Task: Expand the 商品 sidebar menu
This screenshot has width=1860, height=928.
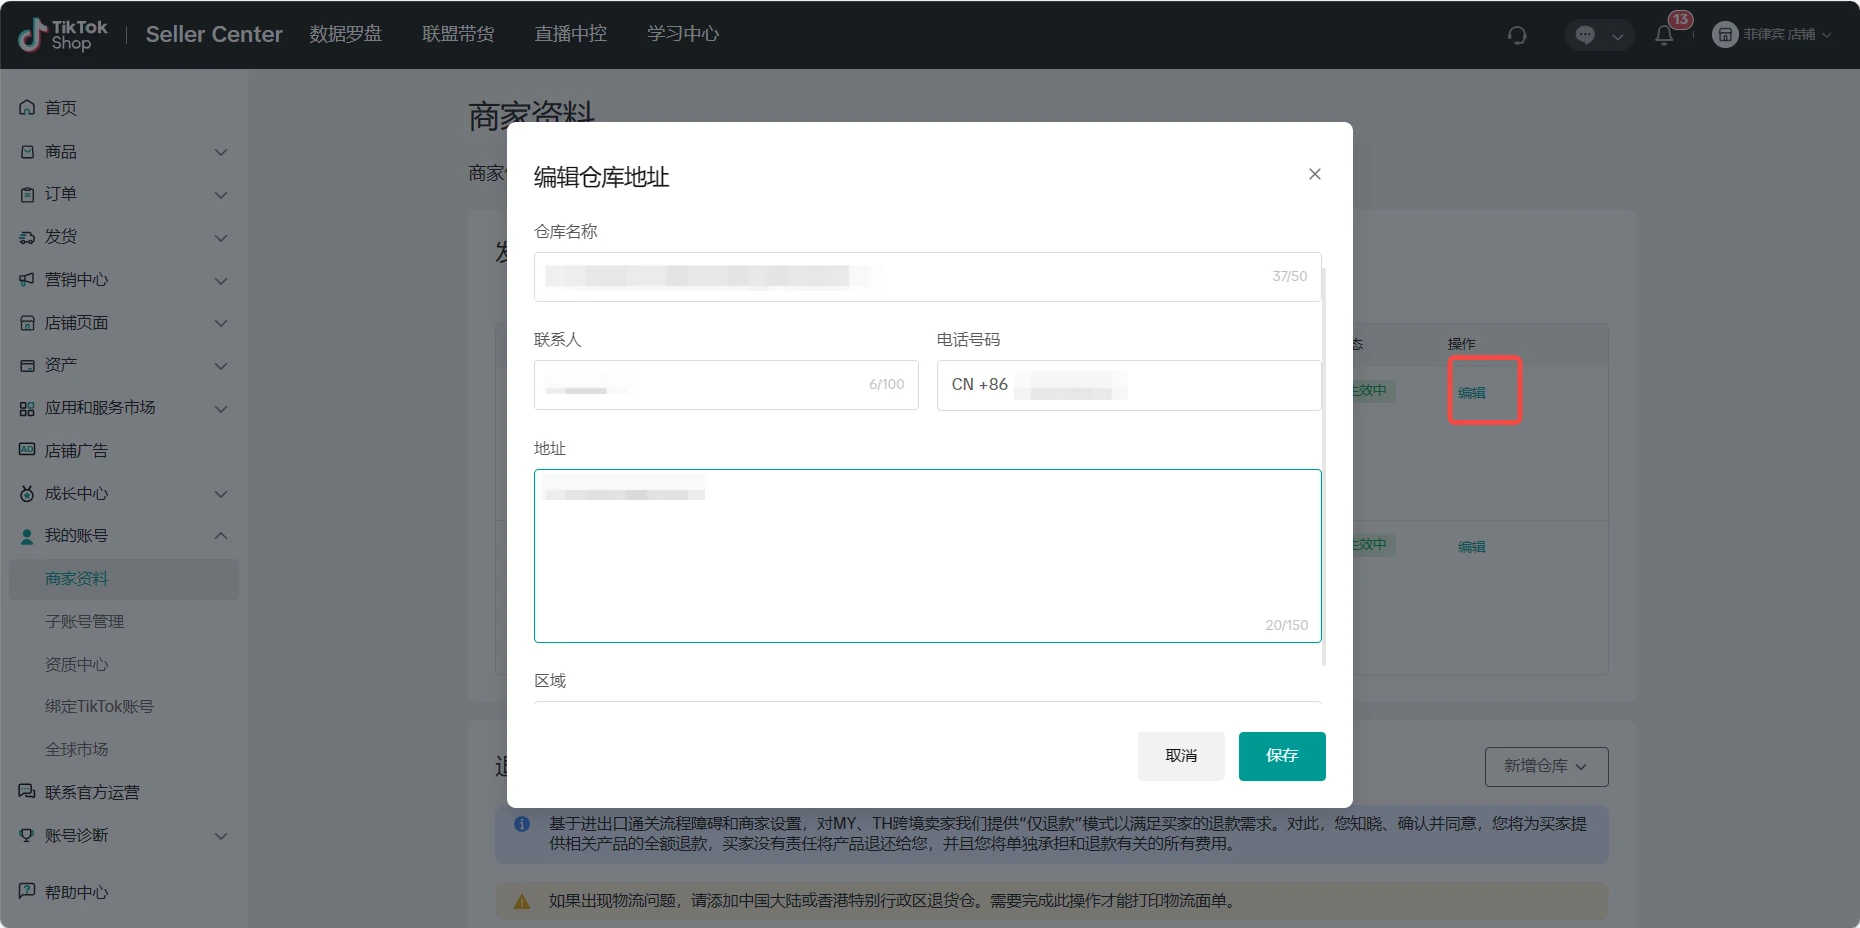Action: 221,152
